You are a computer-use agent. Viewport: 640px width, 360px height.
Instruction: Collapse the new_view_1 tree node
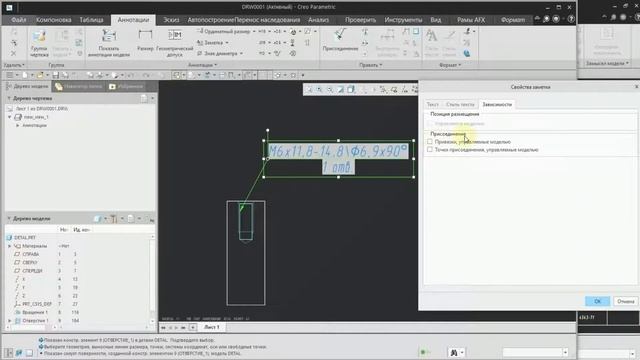point(10,117)
